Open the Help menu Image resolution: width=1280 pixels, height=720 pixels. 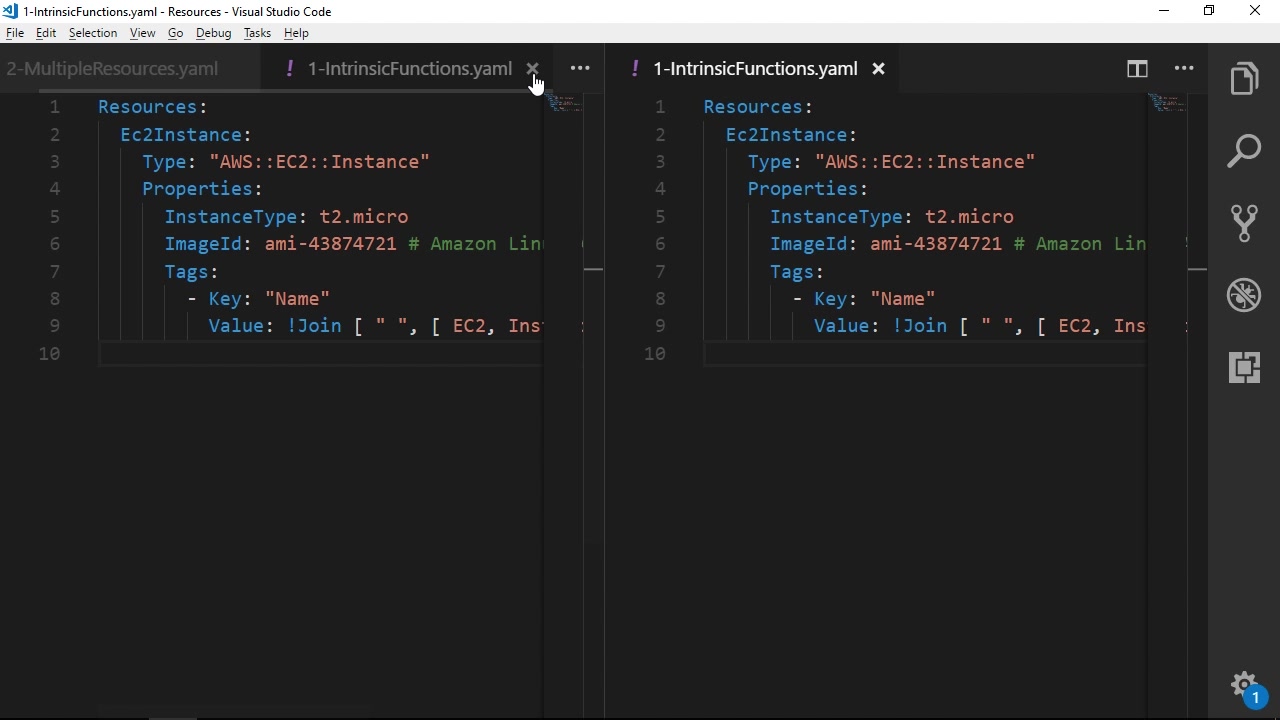(x=296, y=33)
